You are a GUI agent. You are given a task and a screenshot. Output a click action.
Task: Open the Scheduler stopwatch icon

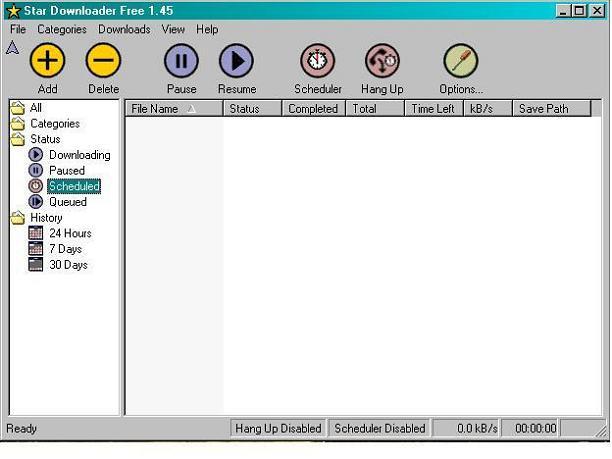pos(318,61)
